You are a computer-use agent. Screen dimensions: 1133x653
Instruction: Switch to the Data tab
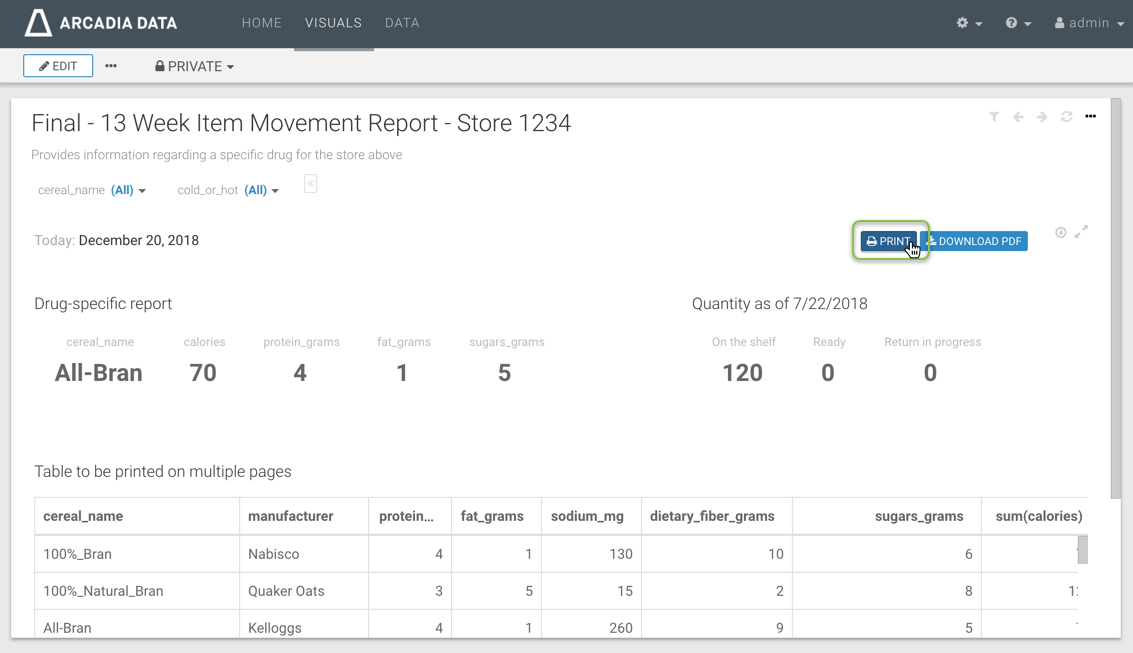pos(402,23)
